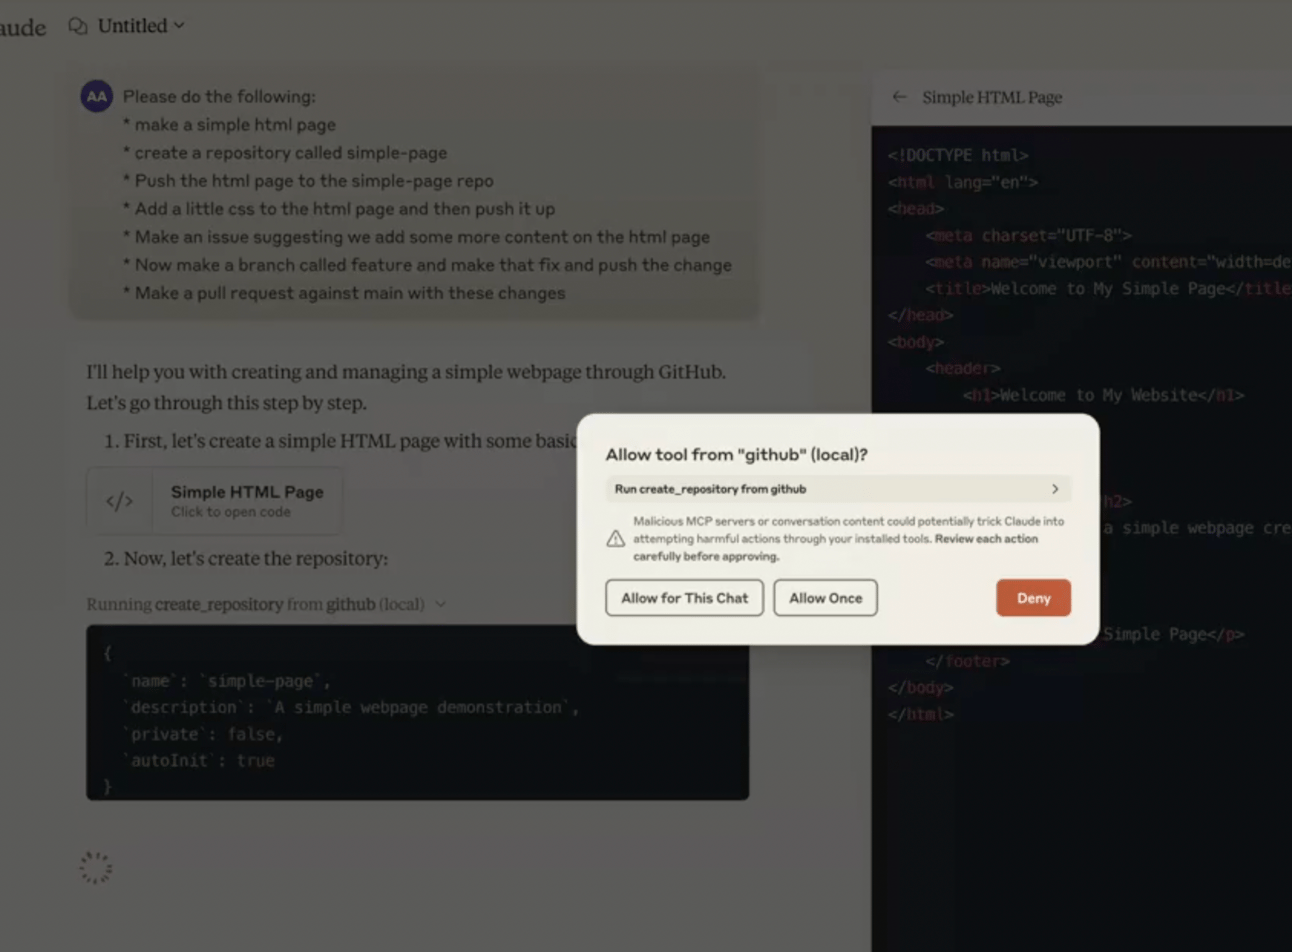Click the dialog heading Allow tool from "github" (local)?
The height and width of the screenshot is (952, 1292).
tap(736, 454)
